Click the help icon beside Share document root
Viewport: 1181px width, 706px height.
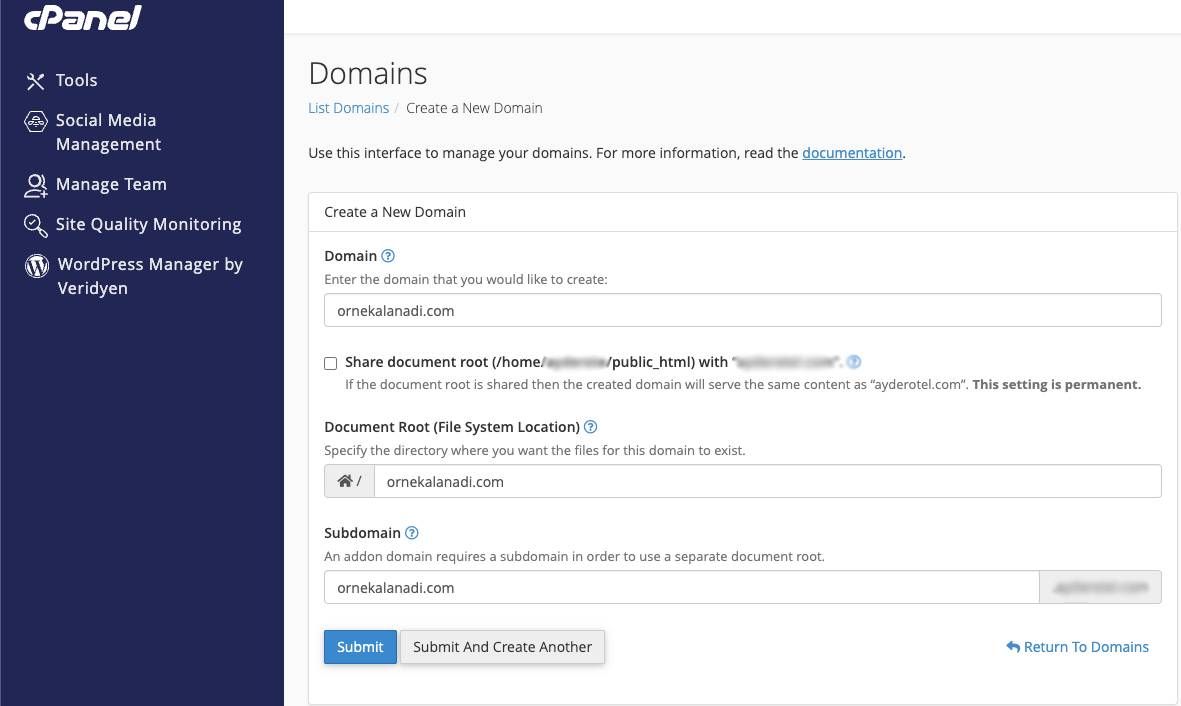[853, 362]
